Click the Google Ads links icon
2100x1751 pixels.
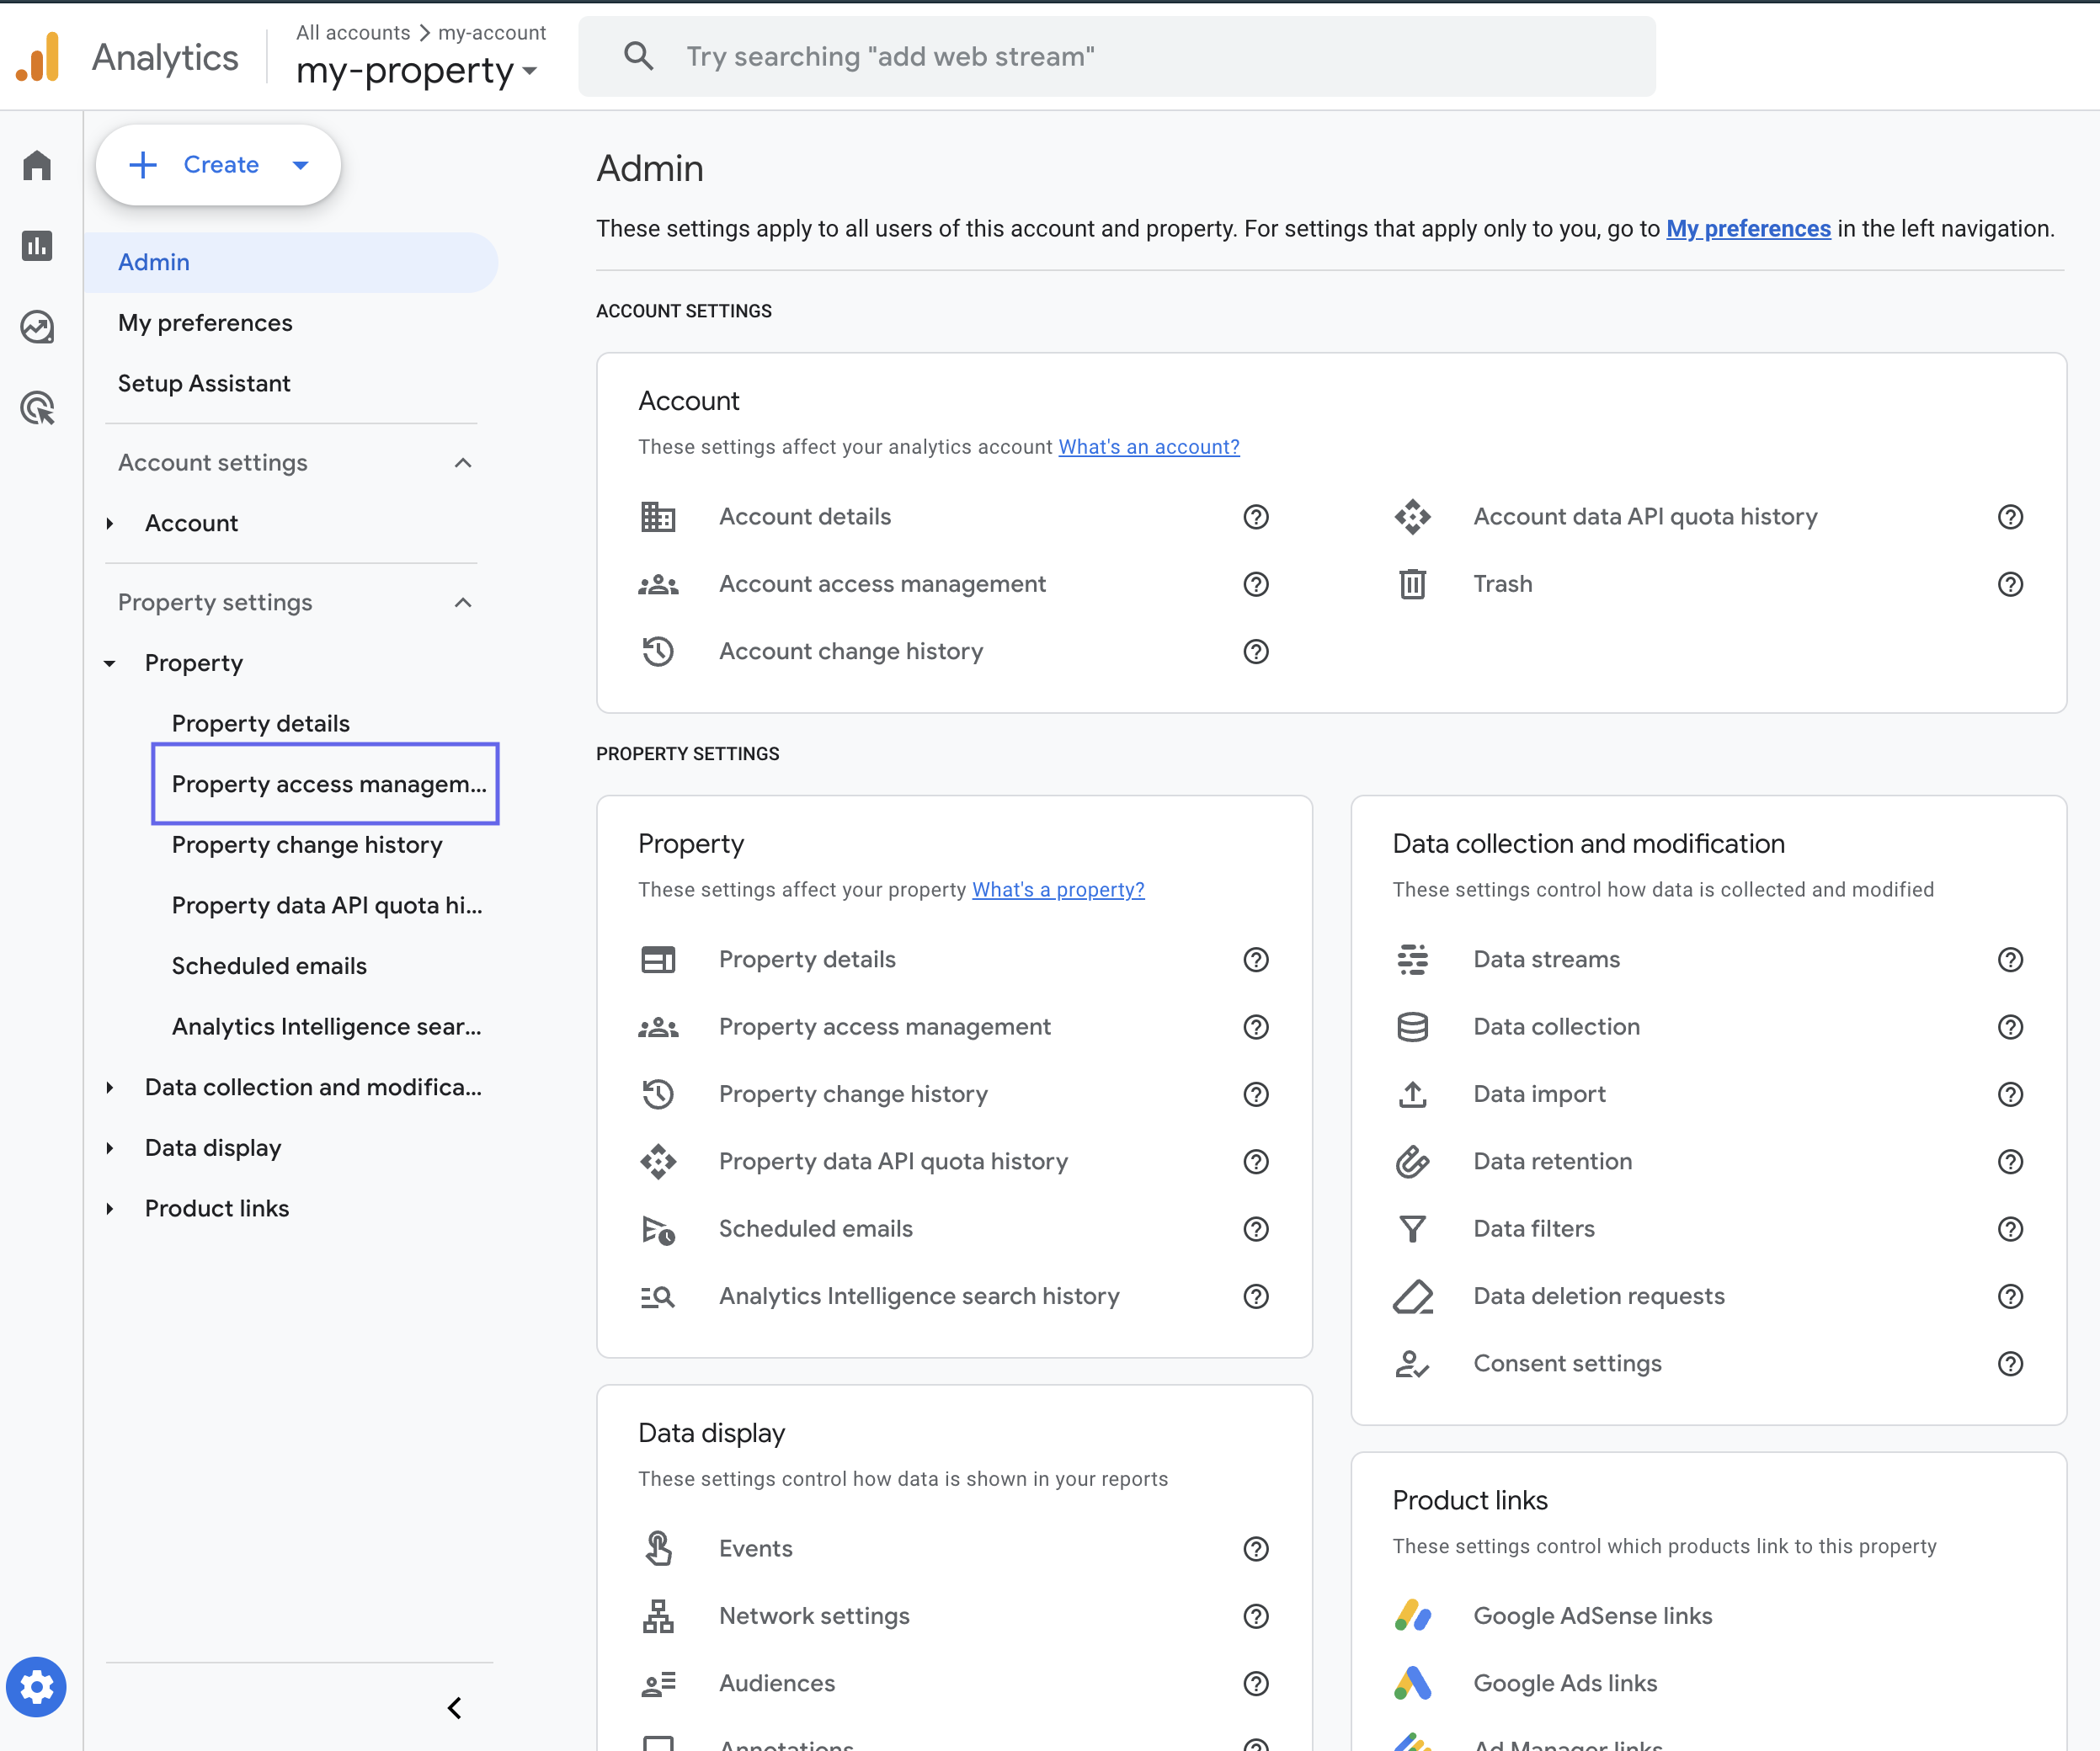pos(1413,1682)
